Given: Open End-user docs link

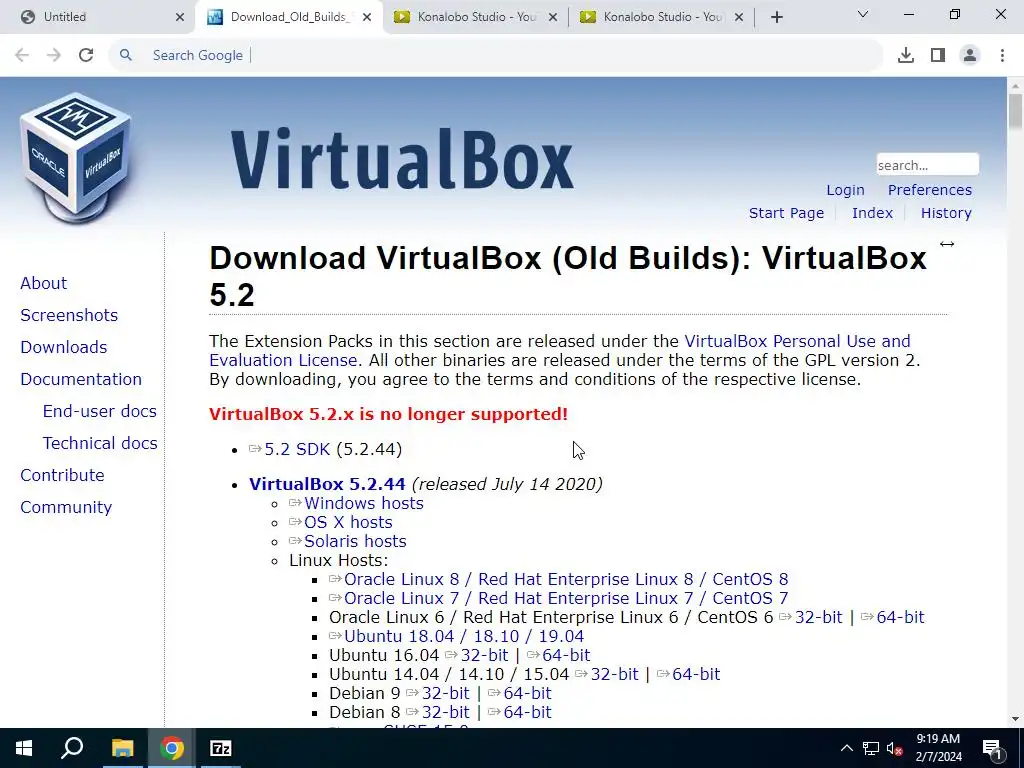Looking at the screenshot, I should [x=99, y=411].
